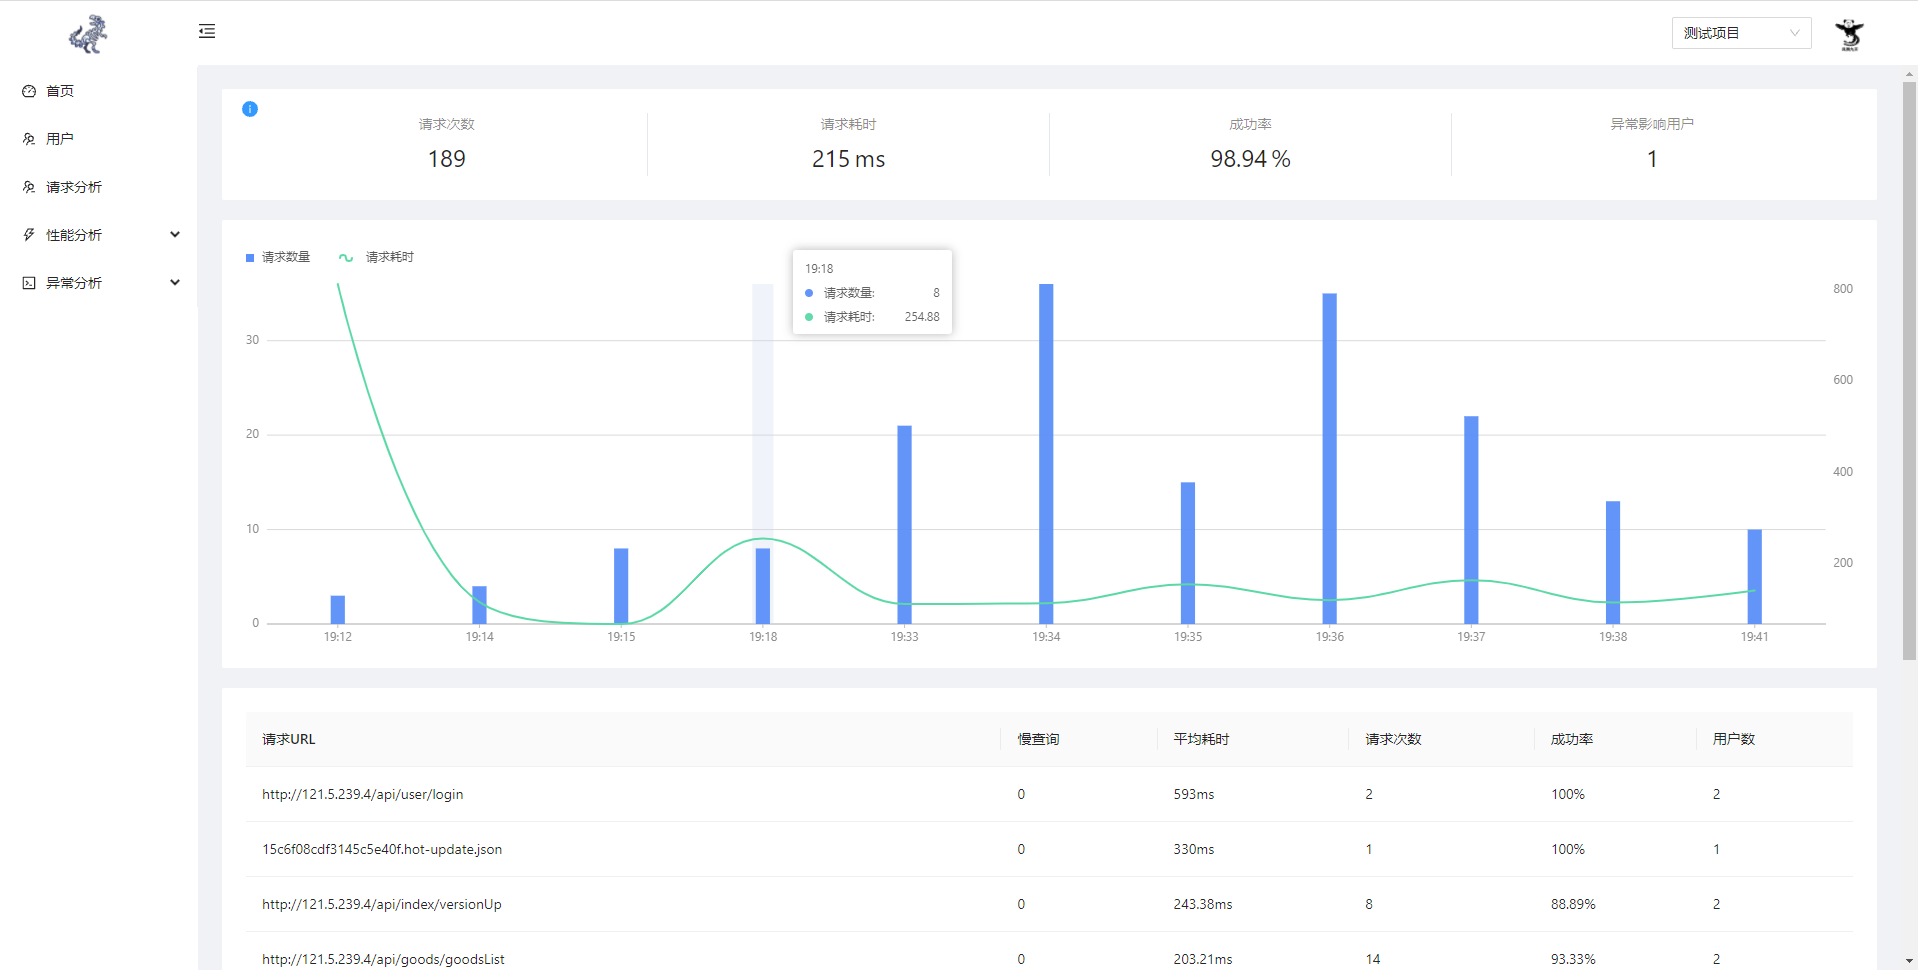
Task: Click the 异常分析 code icon
Action: tap(29, 283)
